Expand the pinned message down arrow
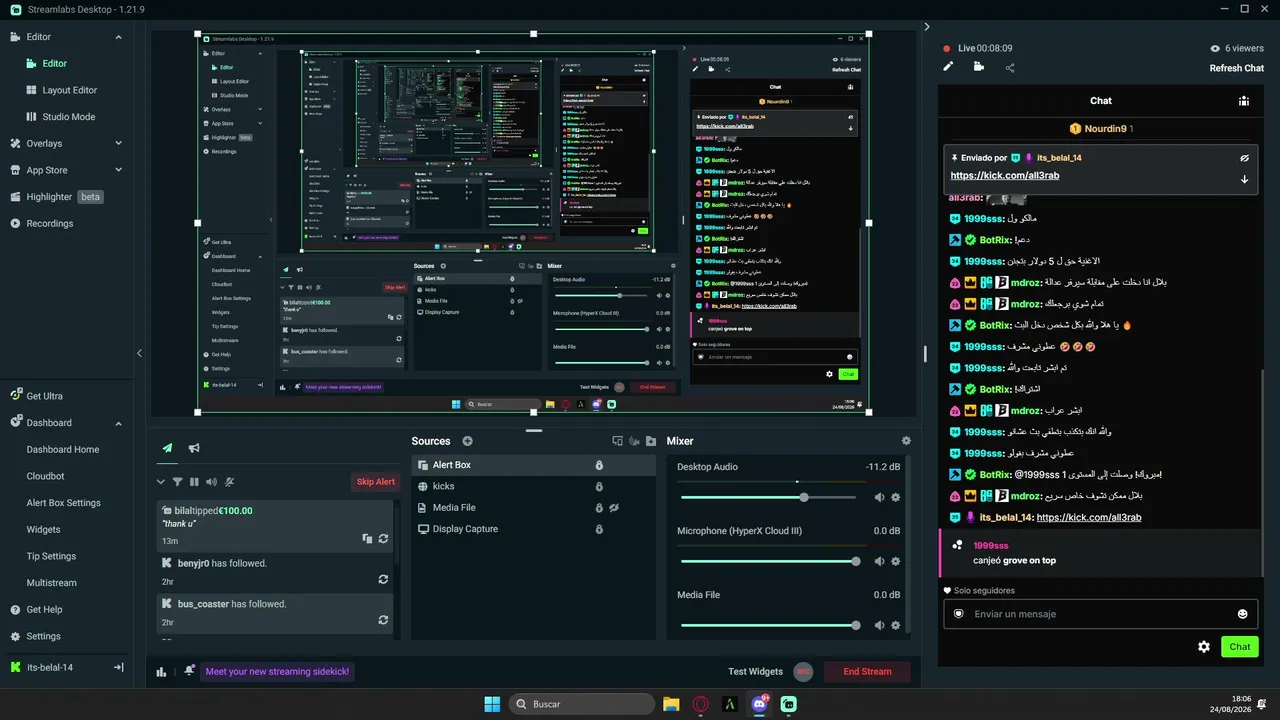Screen dimensions: 1280x720 tap(1244, 180)
